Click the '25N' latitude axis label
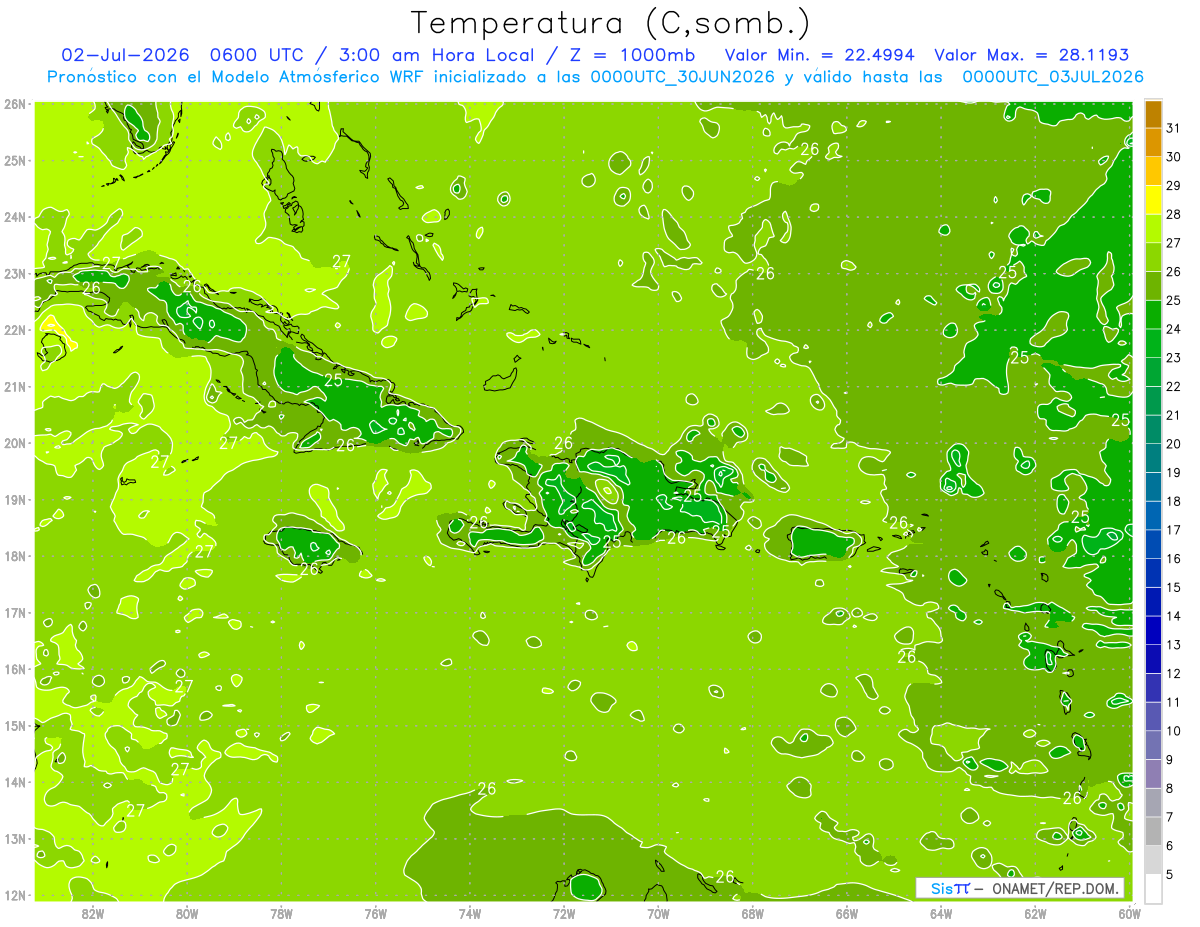This screenshot has width=1200, height=927. 14,160
